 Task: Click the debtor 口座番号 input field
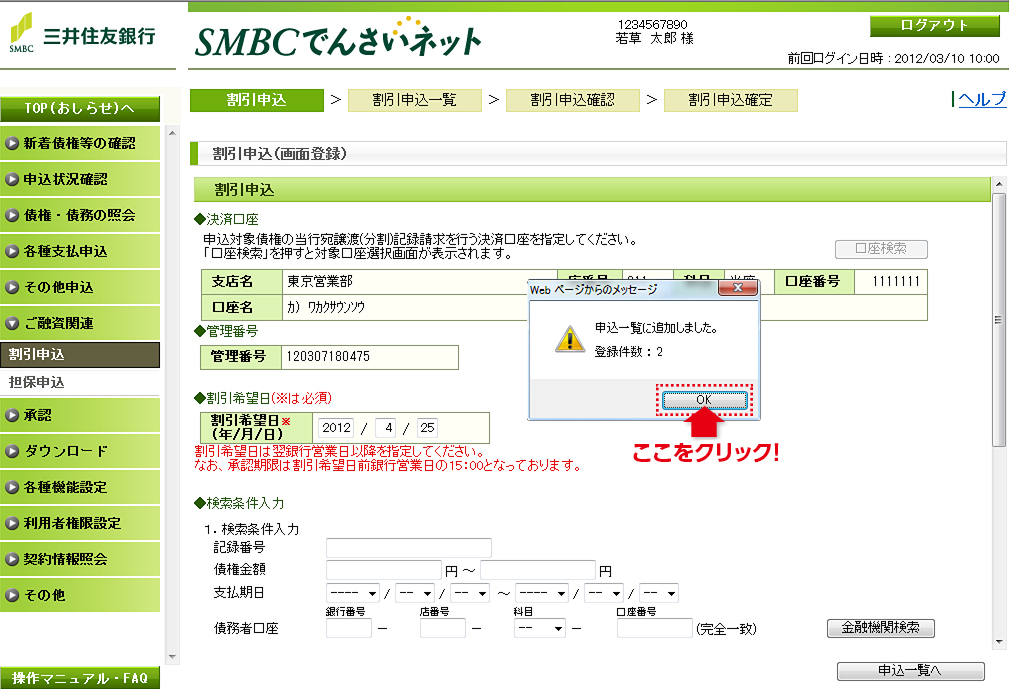tap(655, 628)
